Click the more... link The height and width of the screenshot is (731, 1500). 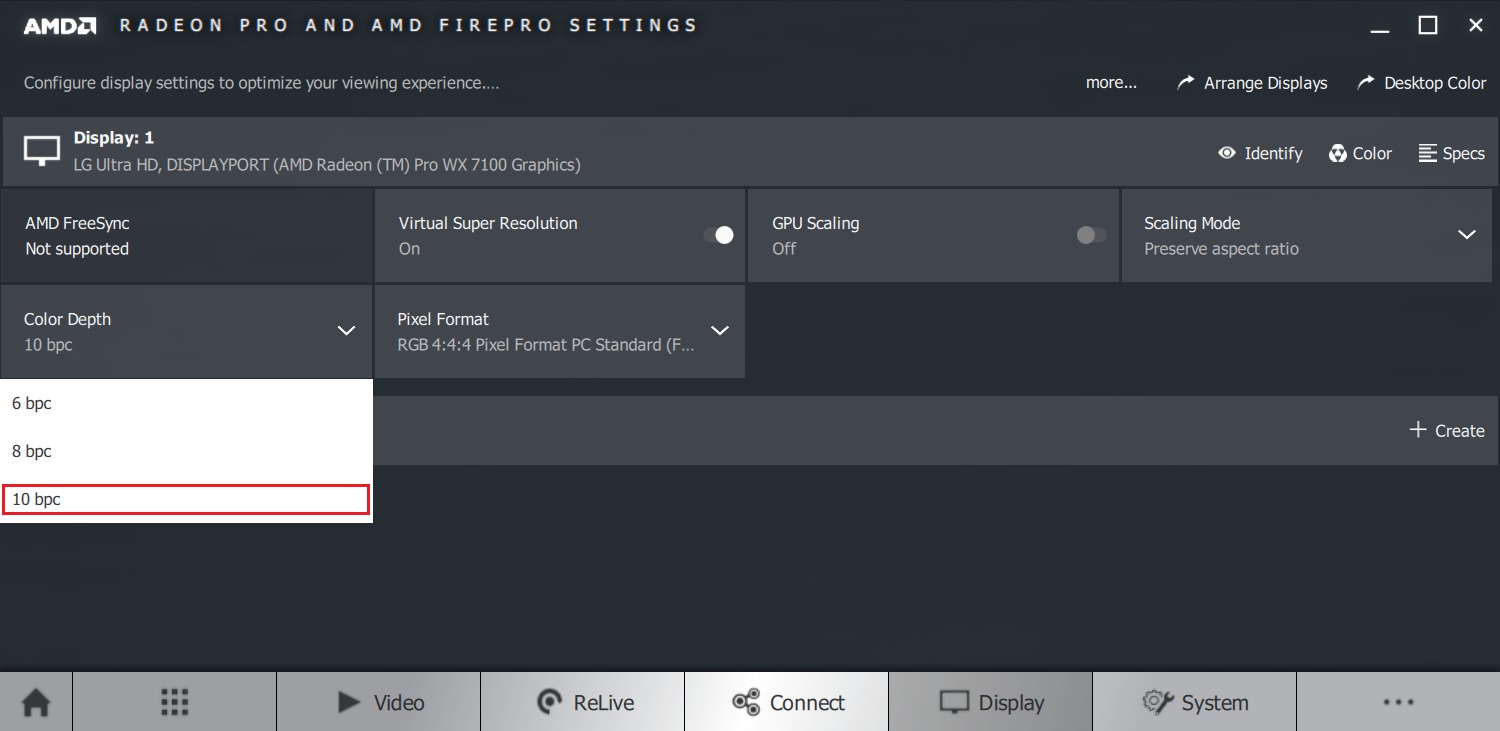tap(1111, 83)
